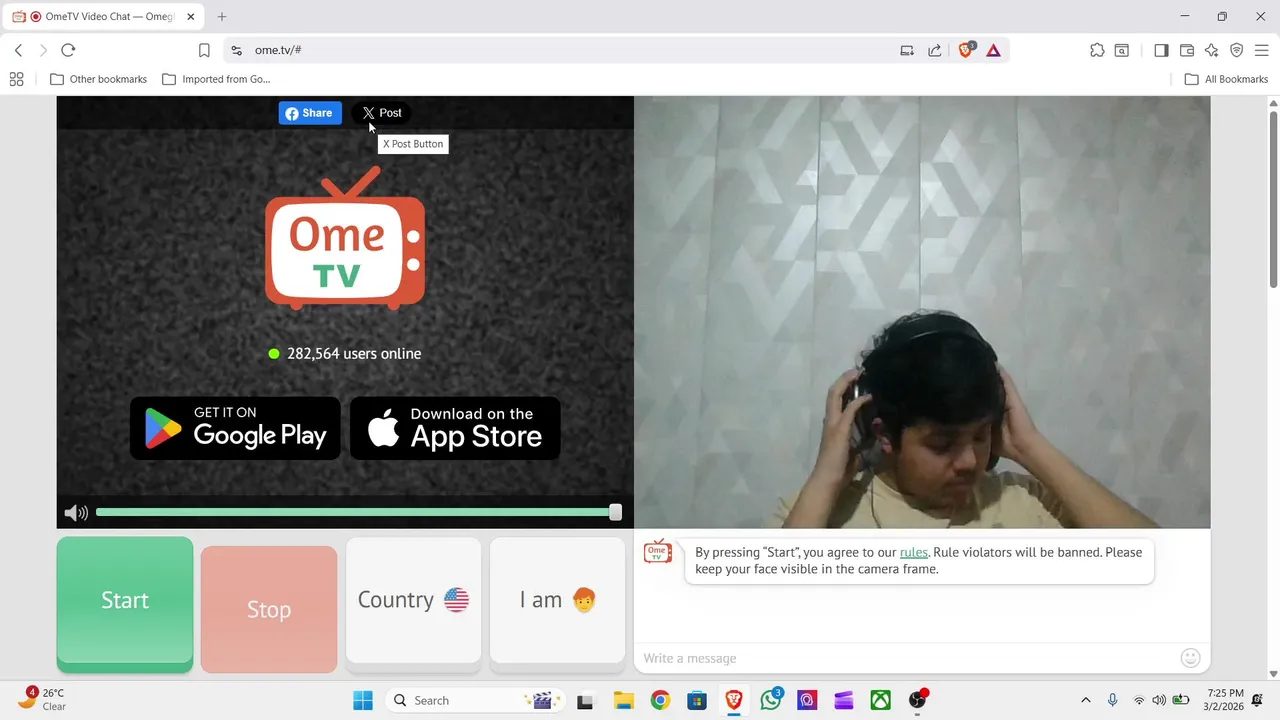Viewport: 1280px width, 720px height.
Task: Open All Bookmarks folder
Action: [x=1226, y=79]
